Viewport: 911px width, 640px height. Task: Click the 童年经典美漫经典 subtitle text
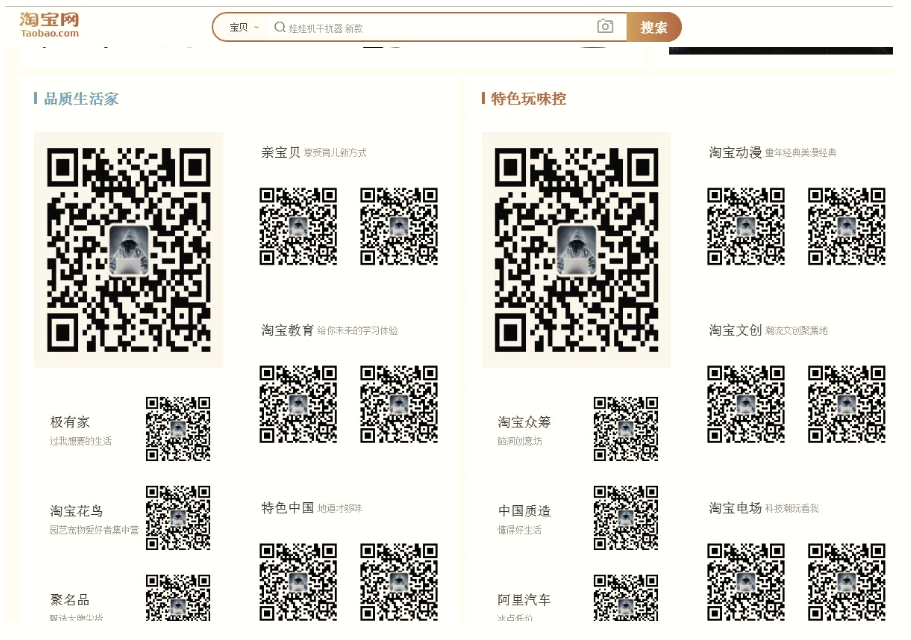click(801, 153)
